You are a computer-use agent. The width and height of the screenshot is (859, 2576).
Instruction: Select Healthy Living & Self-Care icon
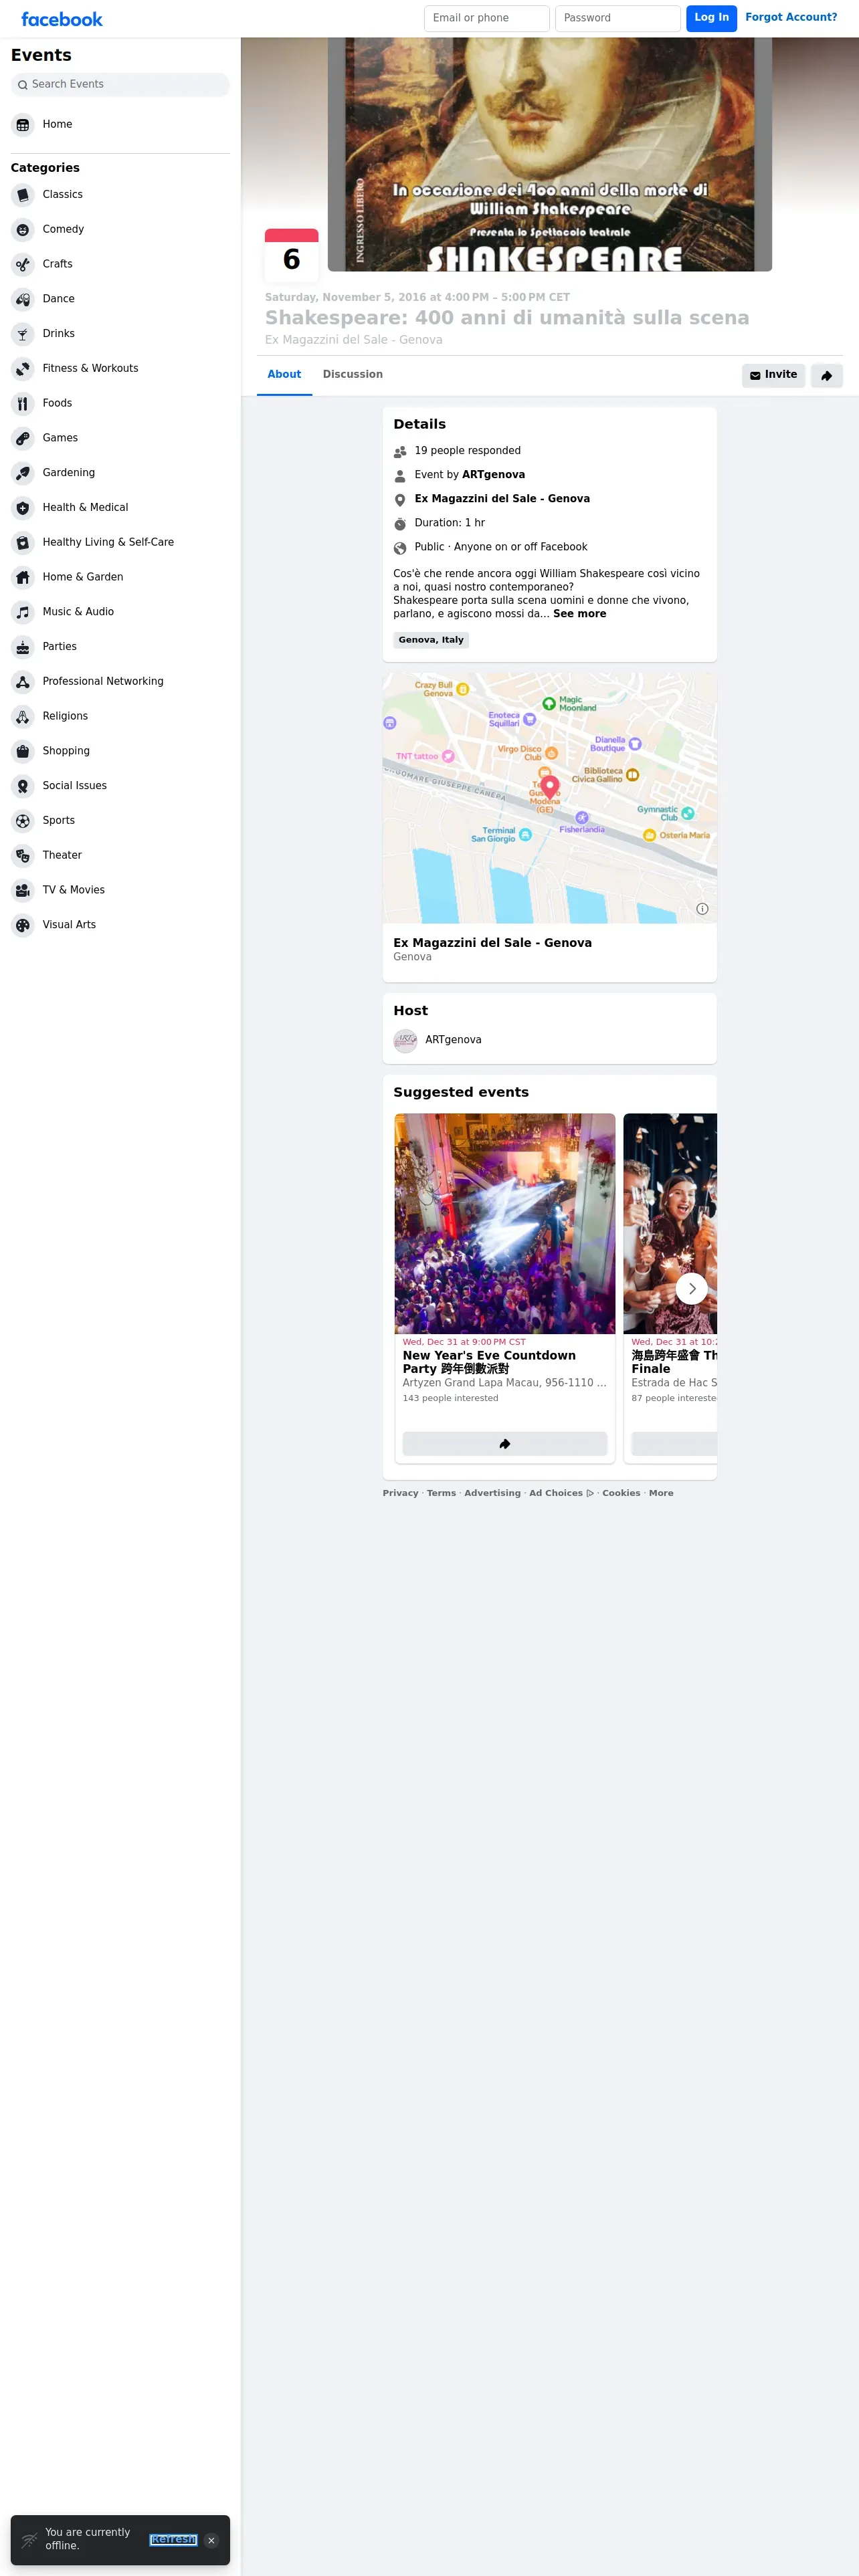(23, 543)
